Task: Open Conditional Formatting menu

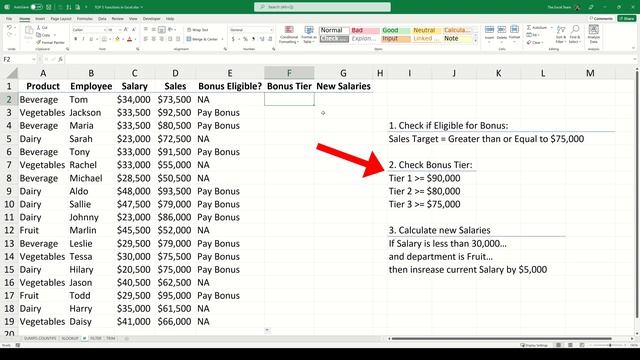Action: 289,34
